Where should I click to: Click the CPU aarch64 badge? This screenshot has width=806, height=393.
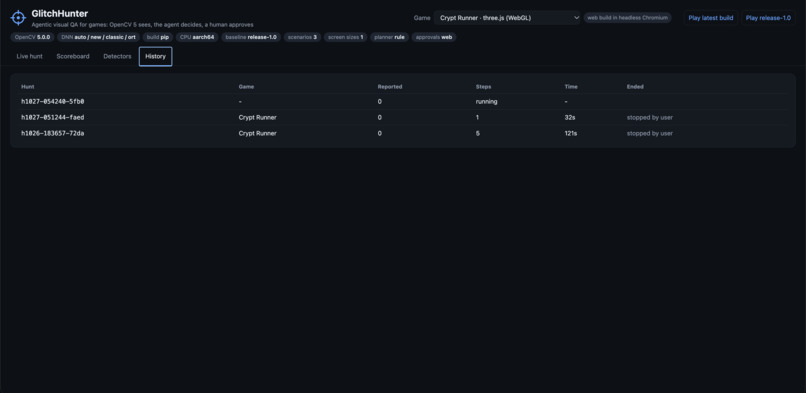click(x=197, y=37)
